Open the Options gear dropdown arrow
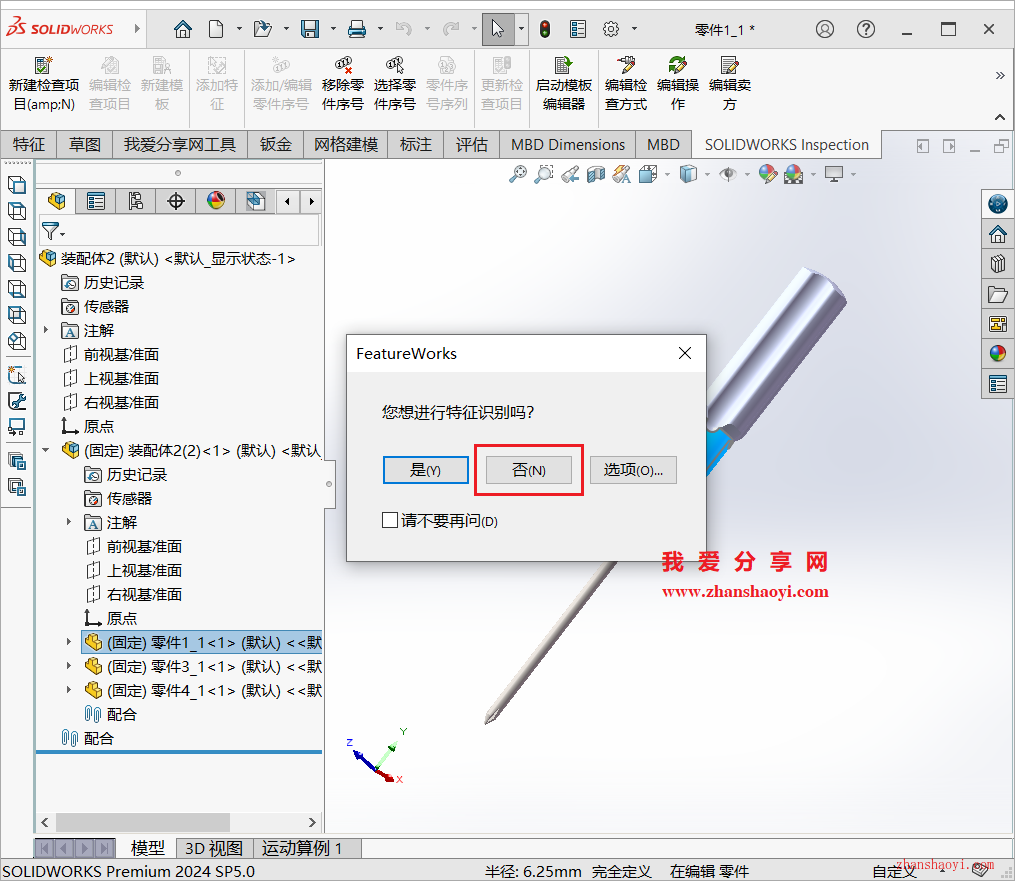 pos(634,29)
